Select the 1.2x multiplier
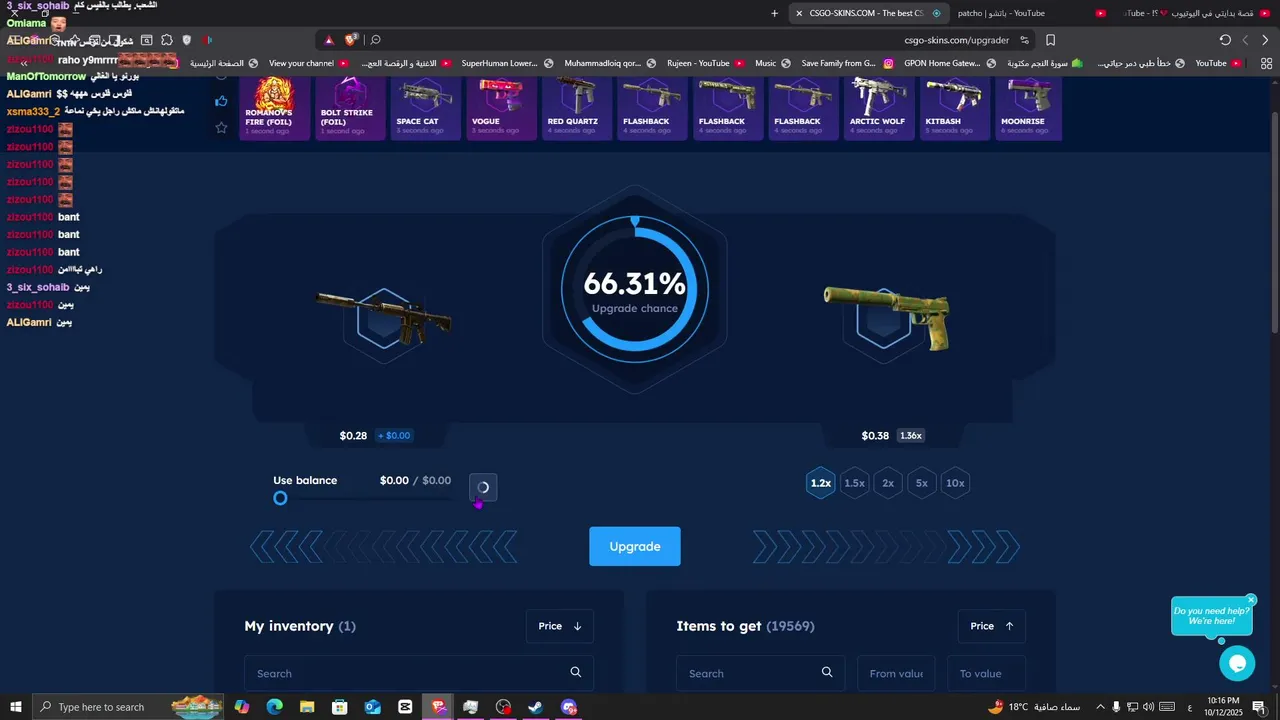Screen dimensions: 1280x720 (x=821, y=483)
